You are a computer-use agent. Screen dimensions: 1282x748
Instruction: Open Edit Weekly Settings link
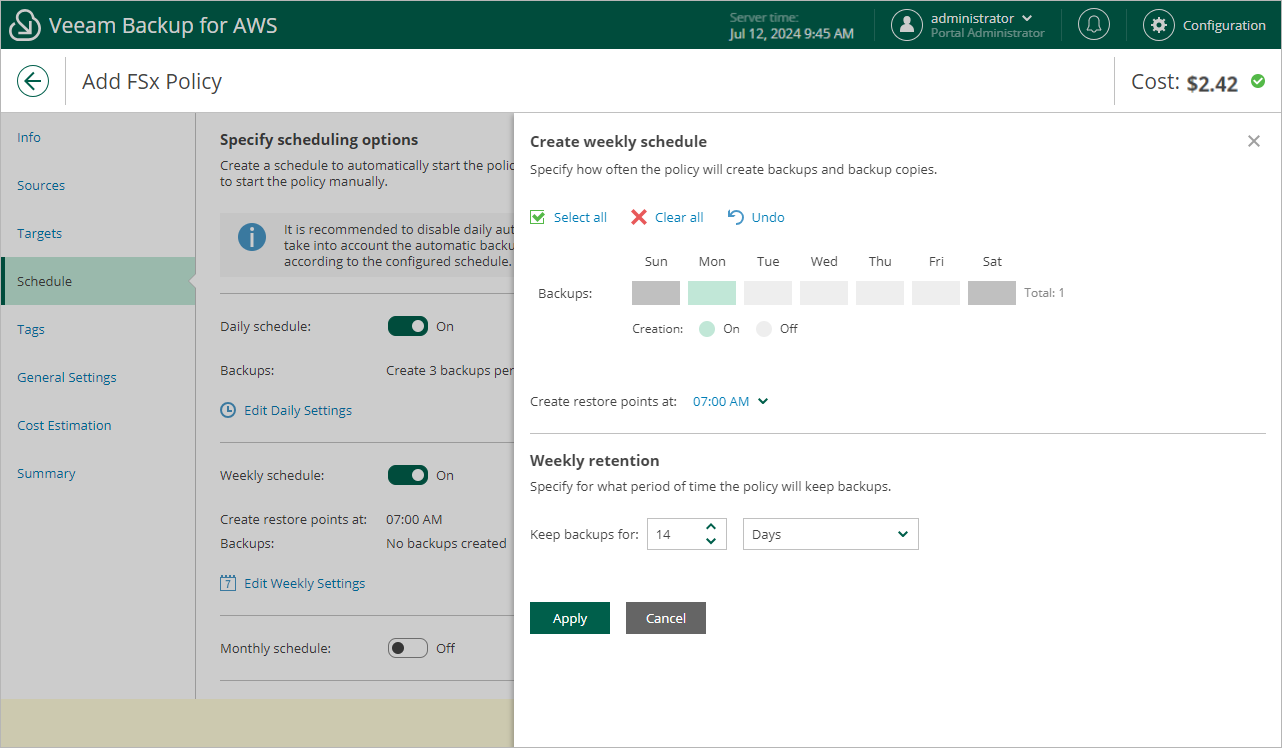click(x=305, y=583)
